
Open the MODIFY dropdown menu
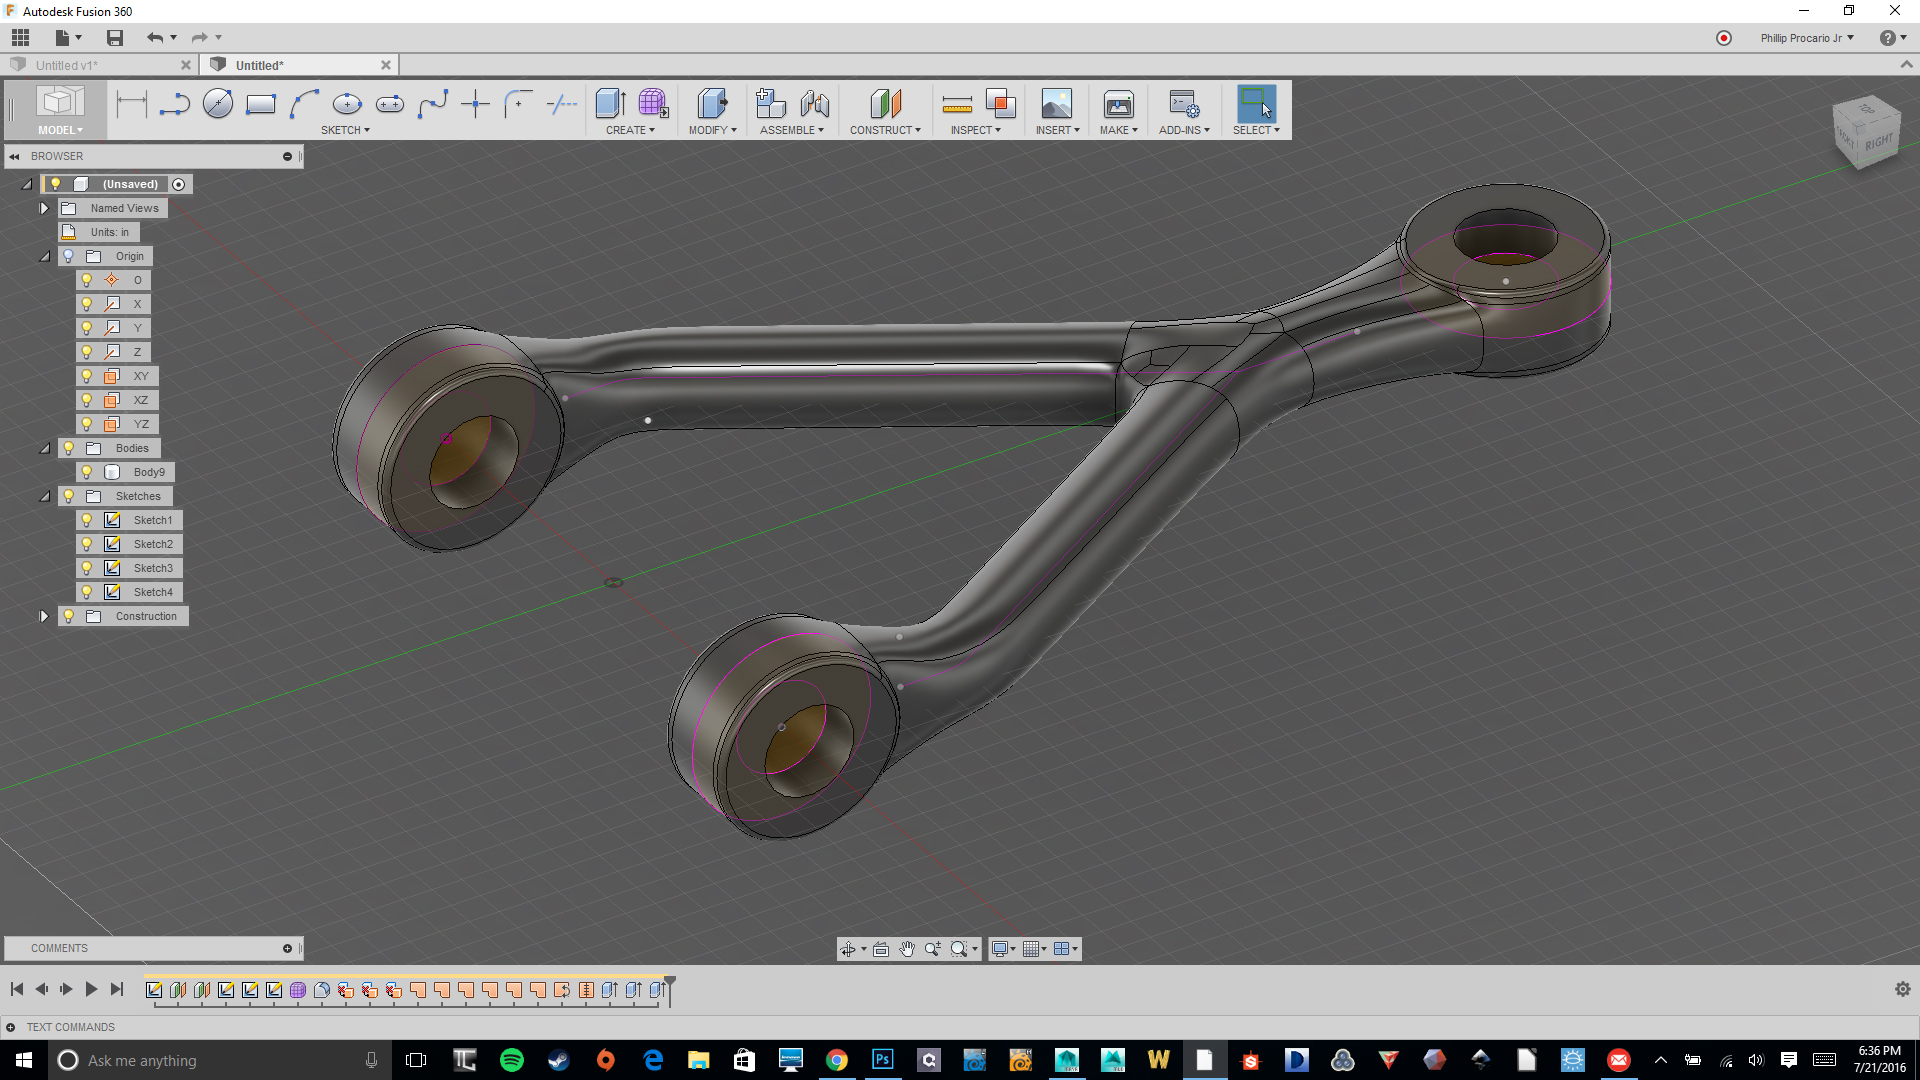[712, 130]
